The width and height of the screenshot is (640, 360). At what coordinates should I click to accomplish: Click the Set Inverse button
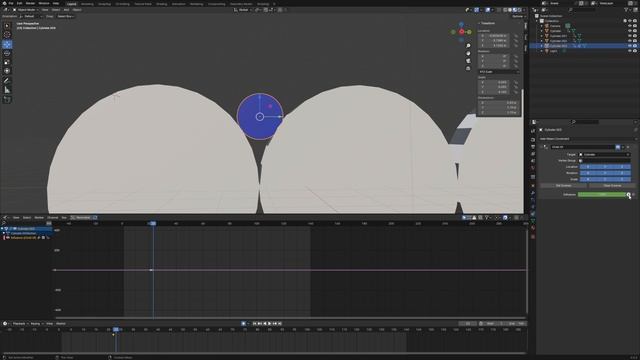pyautogui.click(x=564, y=186)
